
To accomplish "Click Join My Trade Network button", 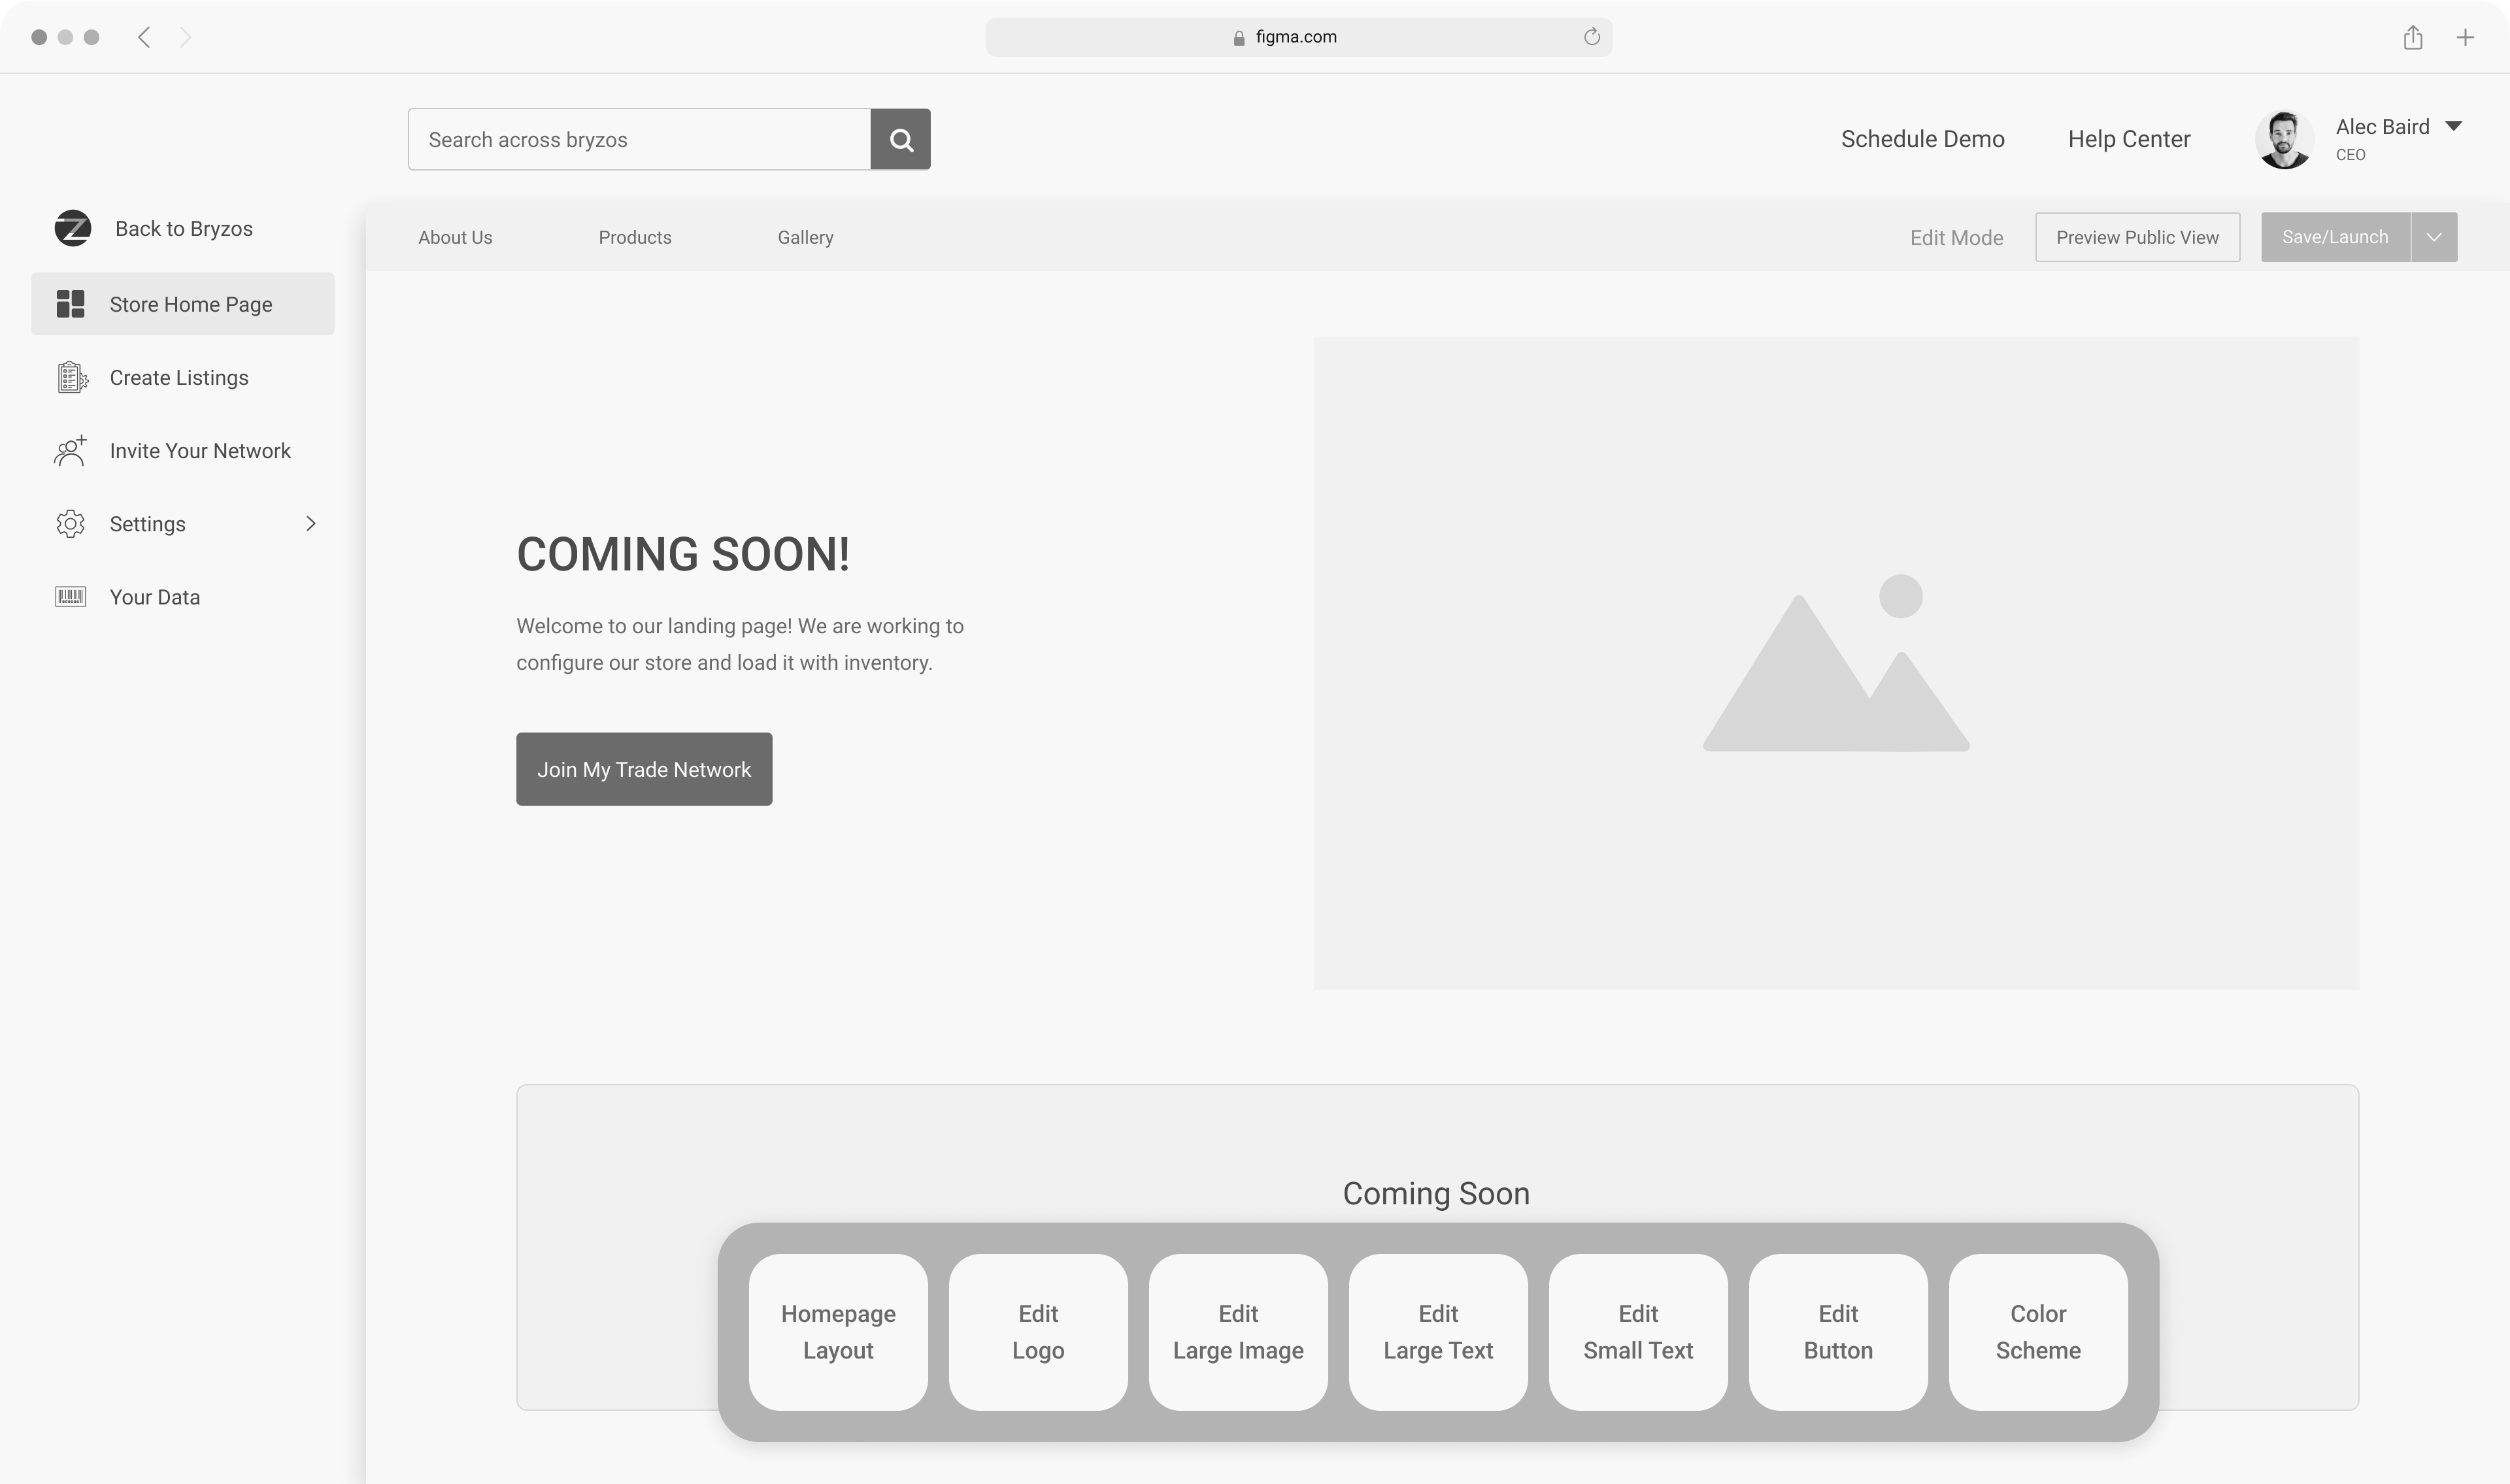I will [644, 769].
